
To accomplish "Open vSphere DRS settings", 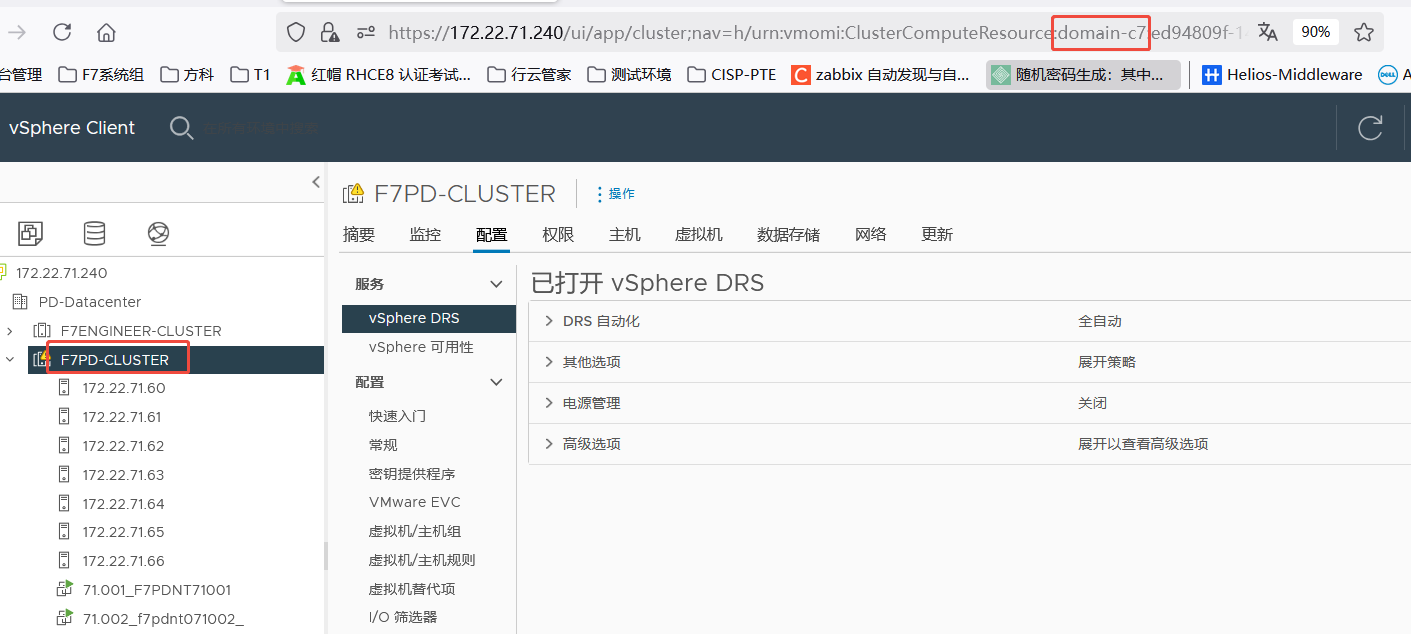I will [x=429, y=318].
